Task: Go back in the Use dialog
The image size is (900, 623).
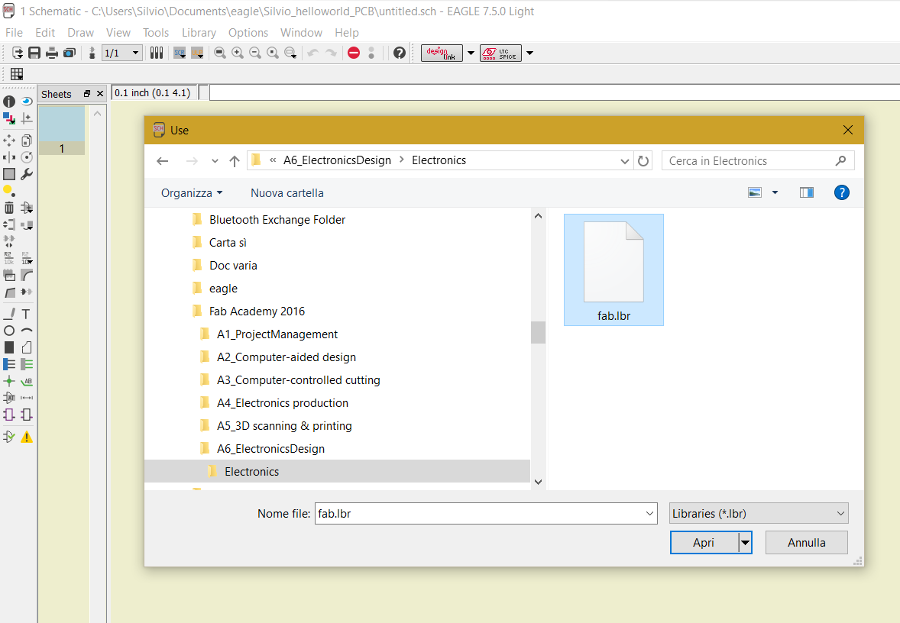Action: 162,161
